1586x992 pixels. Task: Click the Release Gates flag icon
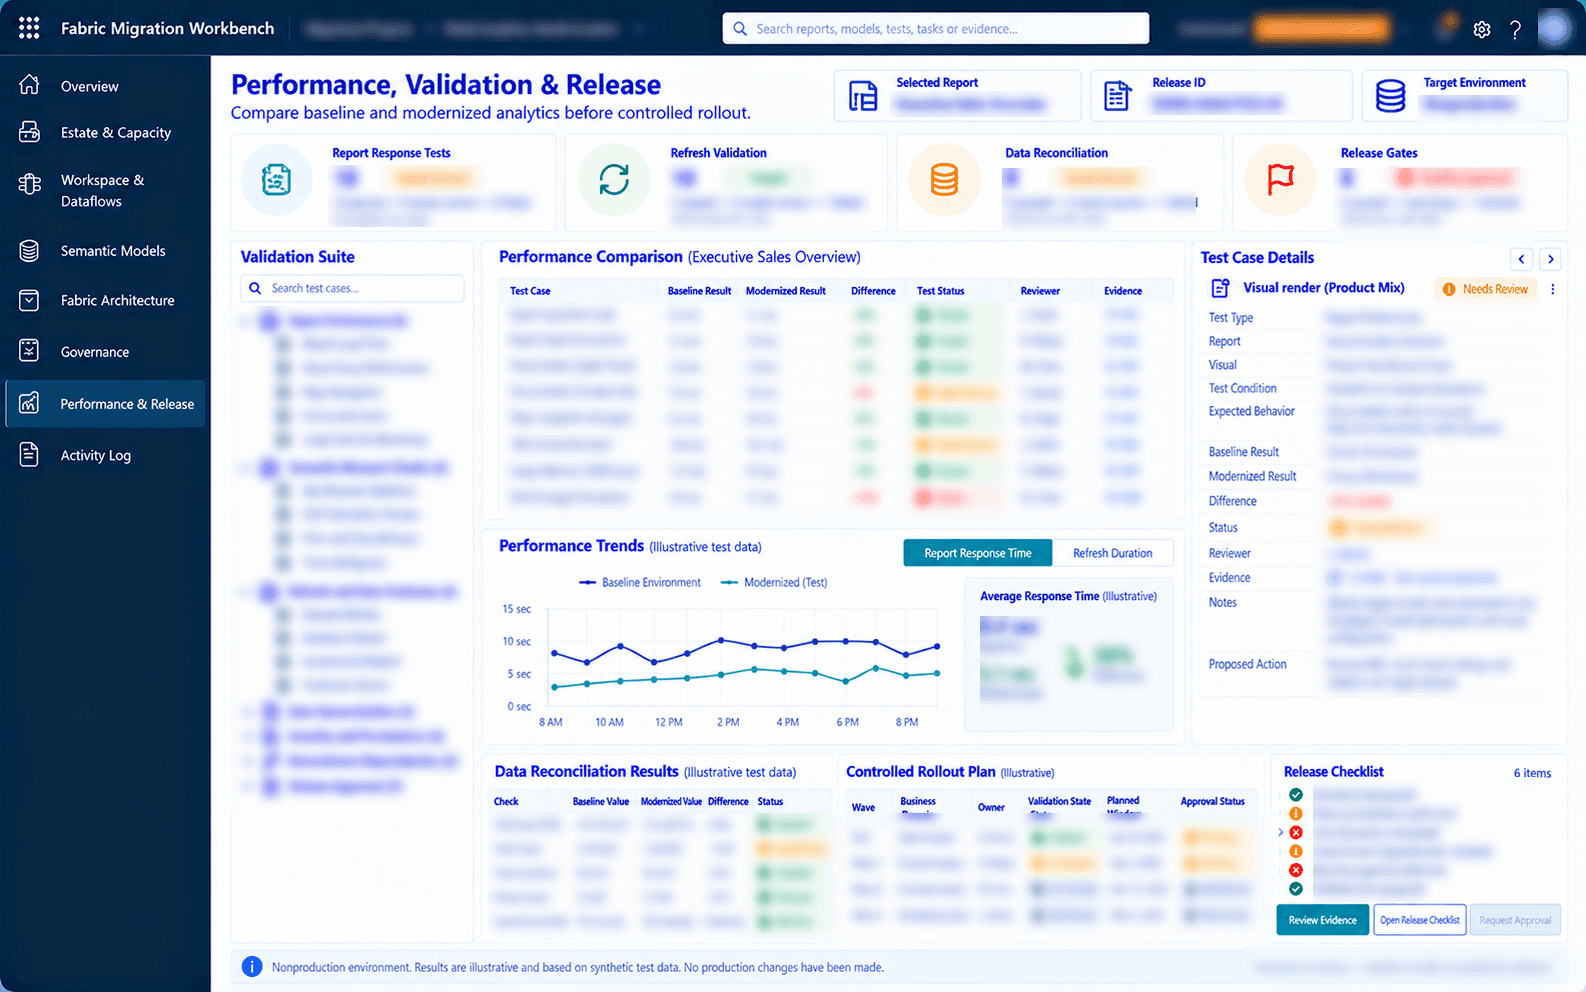1280,180
